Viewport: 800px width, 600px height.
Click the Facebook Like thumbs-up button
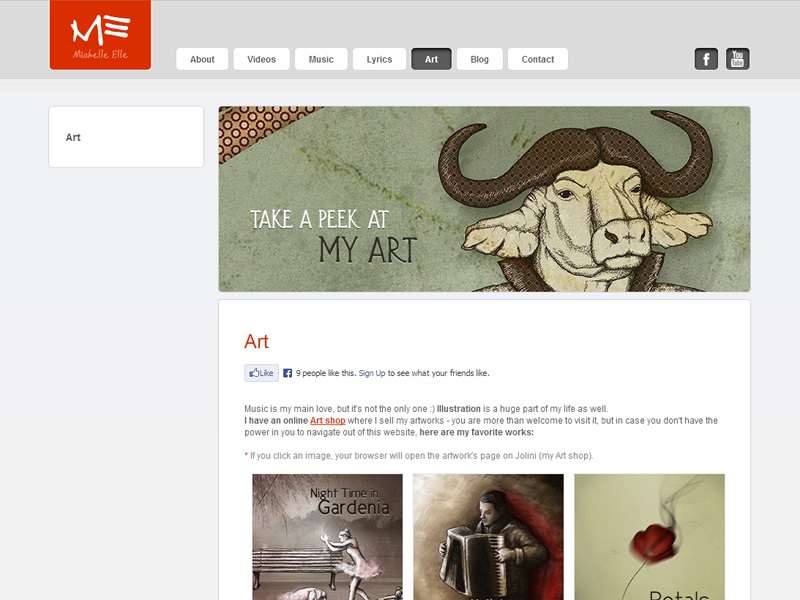coord(261,373)
